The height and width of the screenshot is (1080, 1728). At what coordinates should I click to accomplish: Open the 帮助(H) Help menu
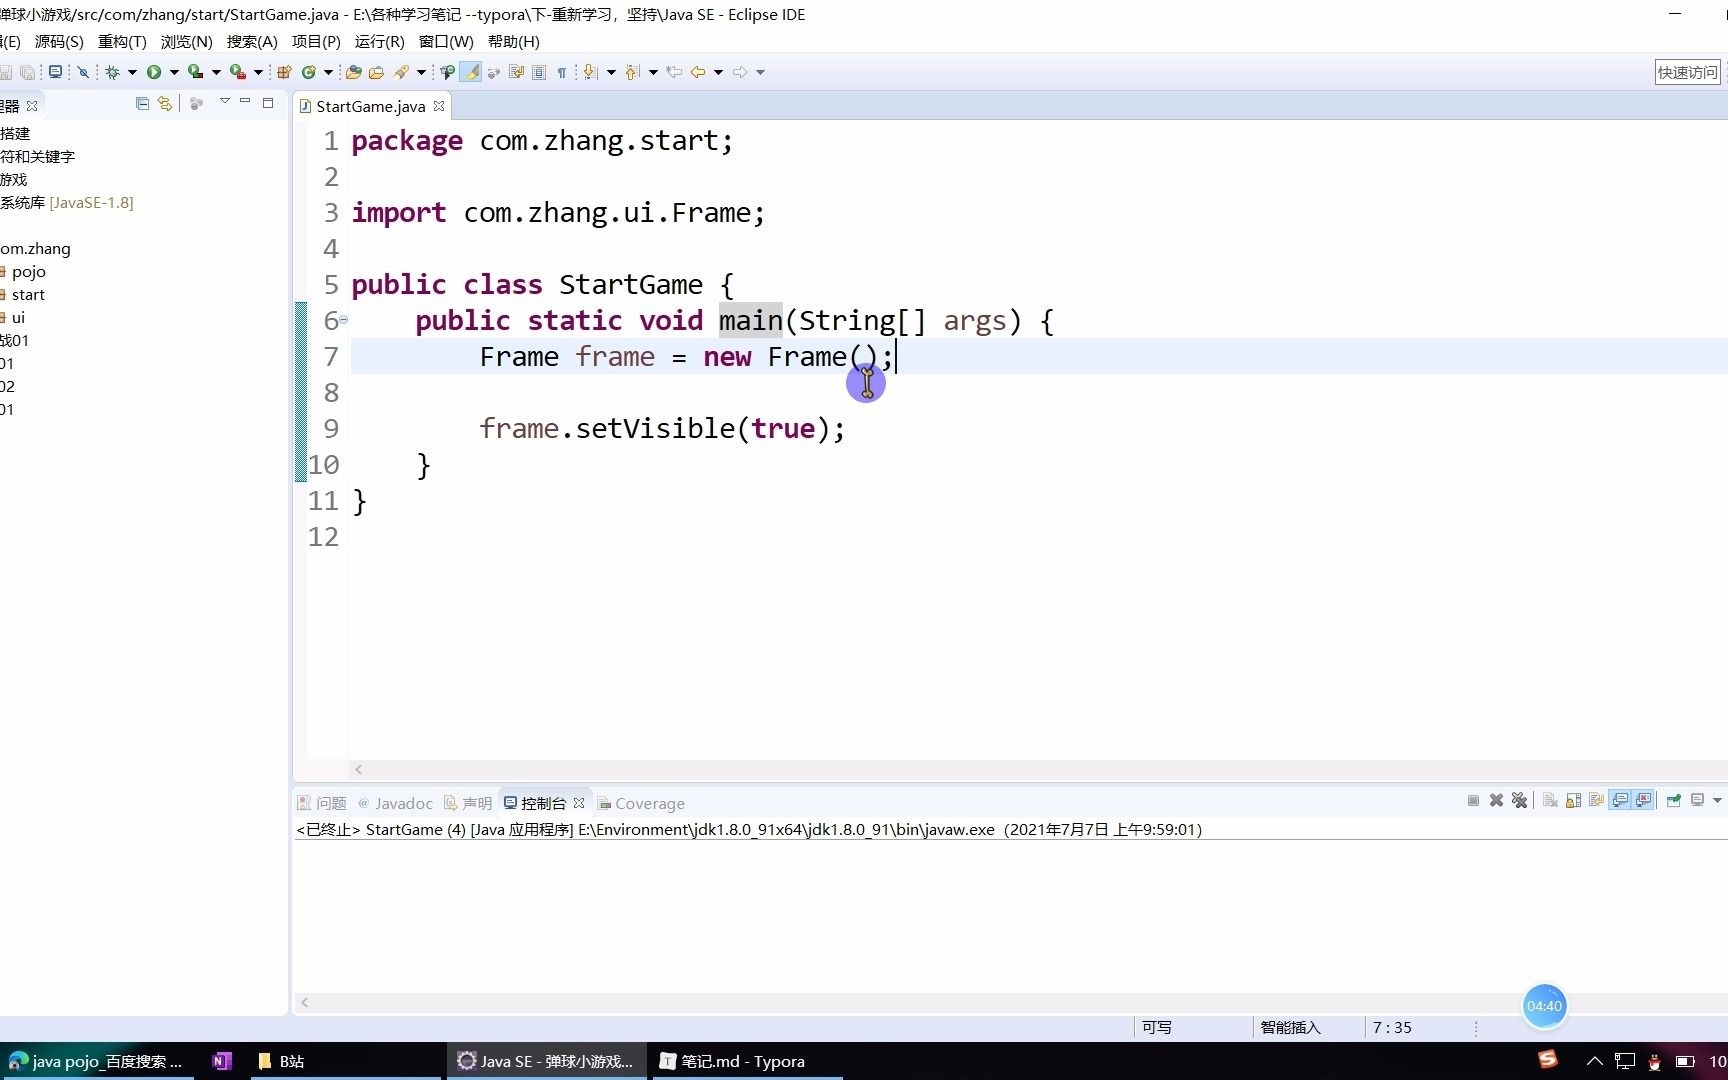[x=514, y=41]
